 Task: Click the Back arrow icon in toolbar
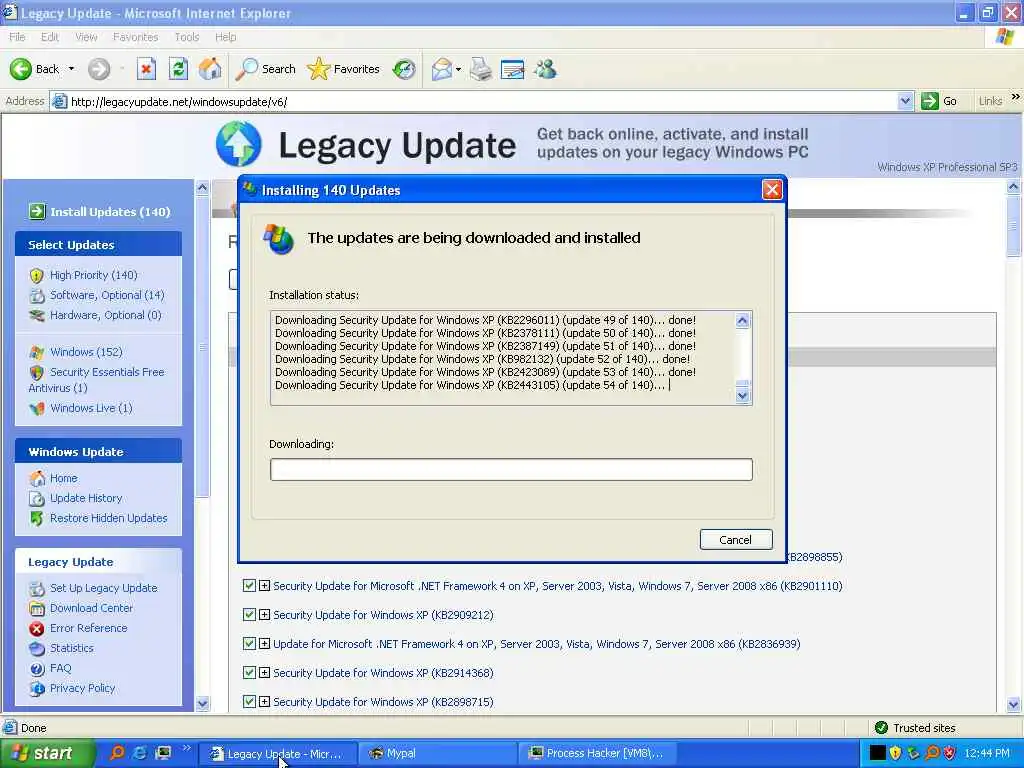coord(20,69)
